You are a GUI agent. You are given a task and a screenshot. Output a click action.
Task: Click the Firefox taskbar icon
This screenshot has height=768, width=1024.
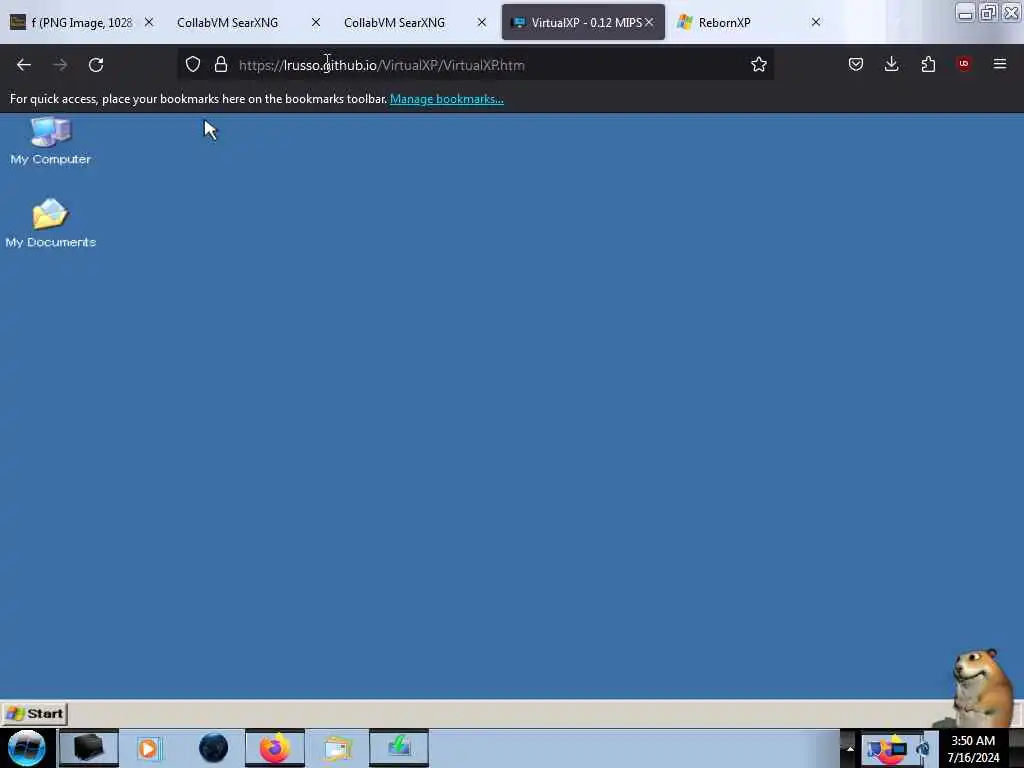pos(275,748)
